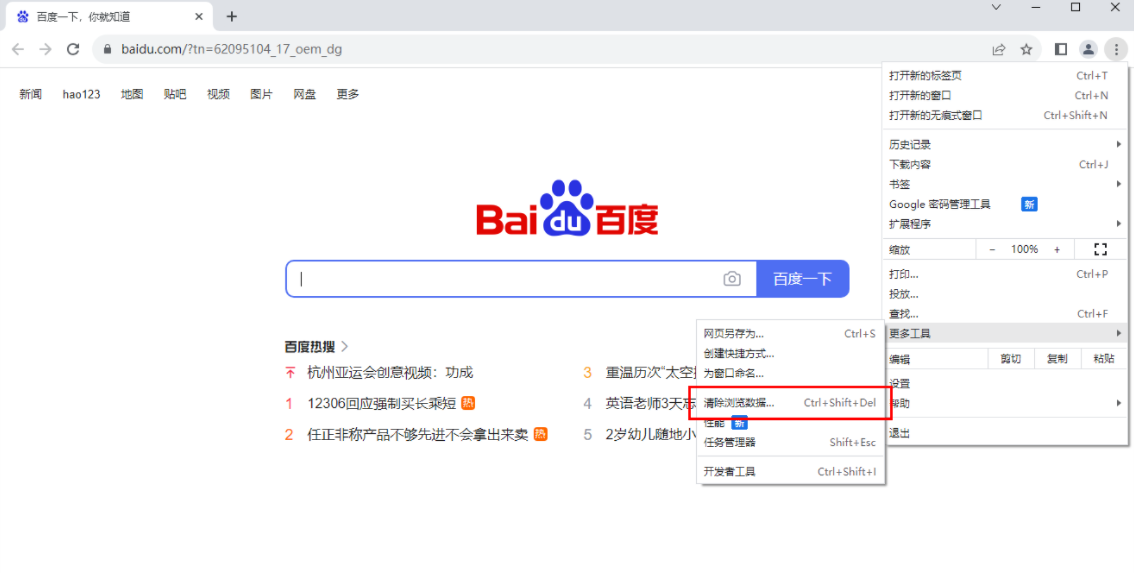Open hot search 任正非称产品不够先进不会拿出来卖

pyautogui.click(x=417, y=434)
